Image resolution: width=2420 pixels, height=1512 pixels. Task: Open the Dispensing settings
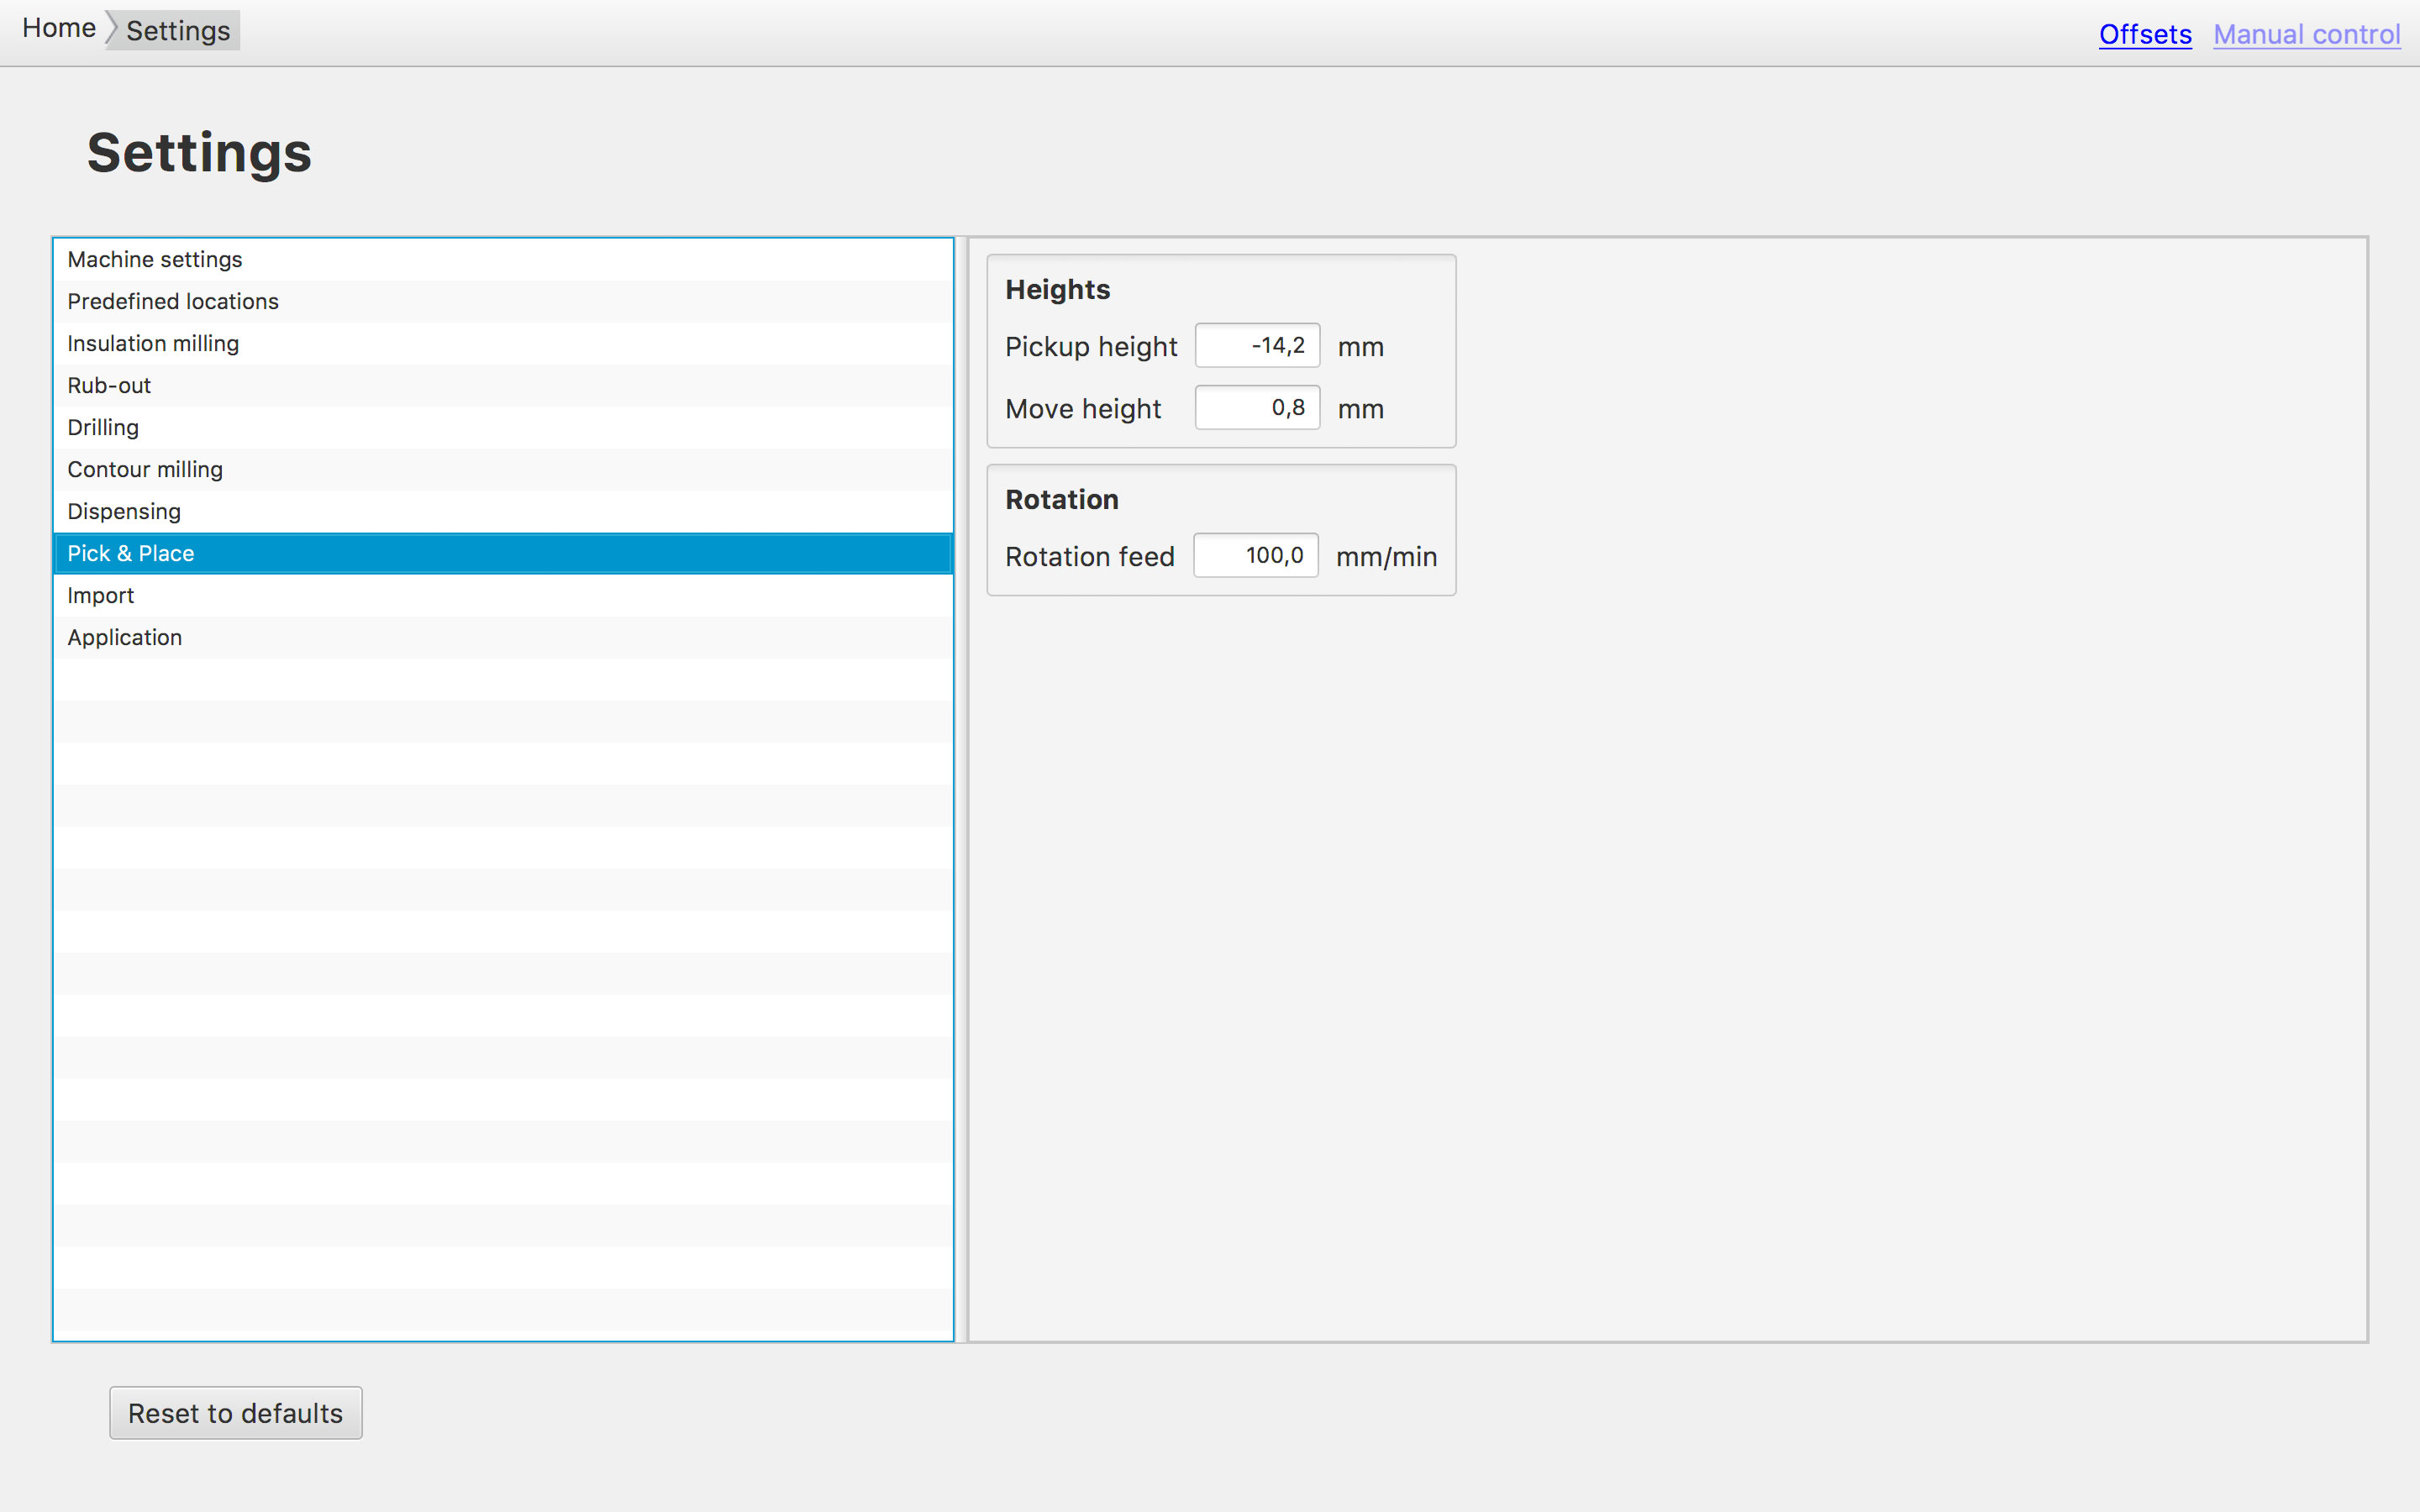pos(503,511)
